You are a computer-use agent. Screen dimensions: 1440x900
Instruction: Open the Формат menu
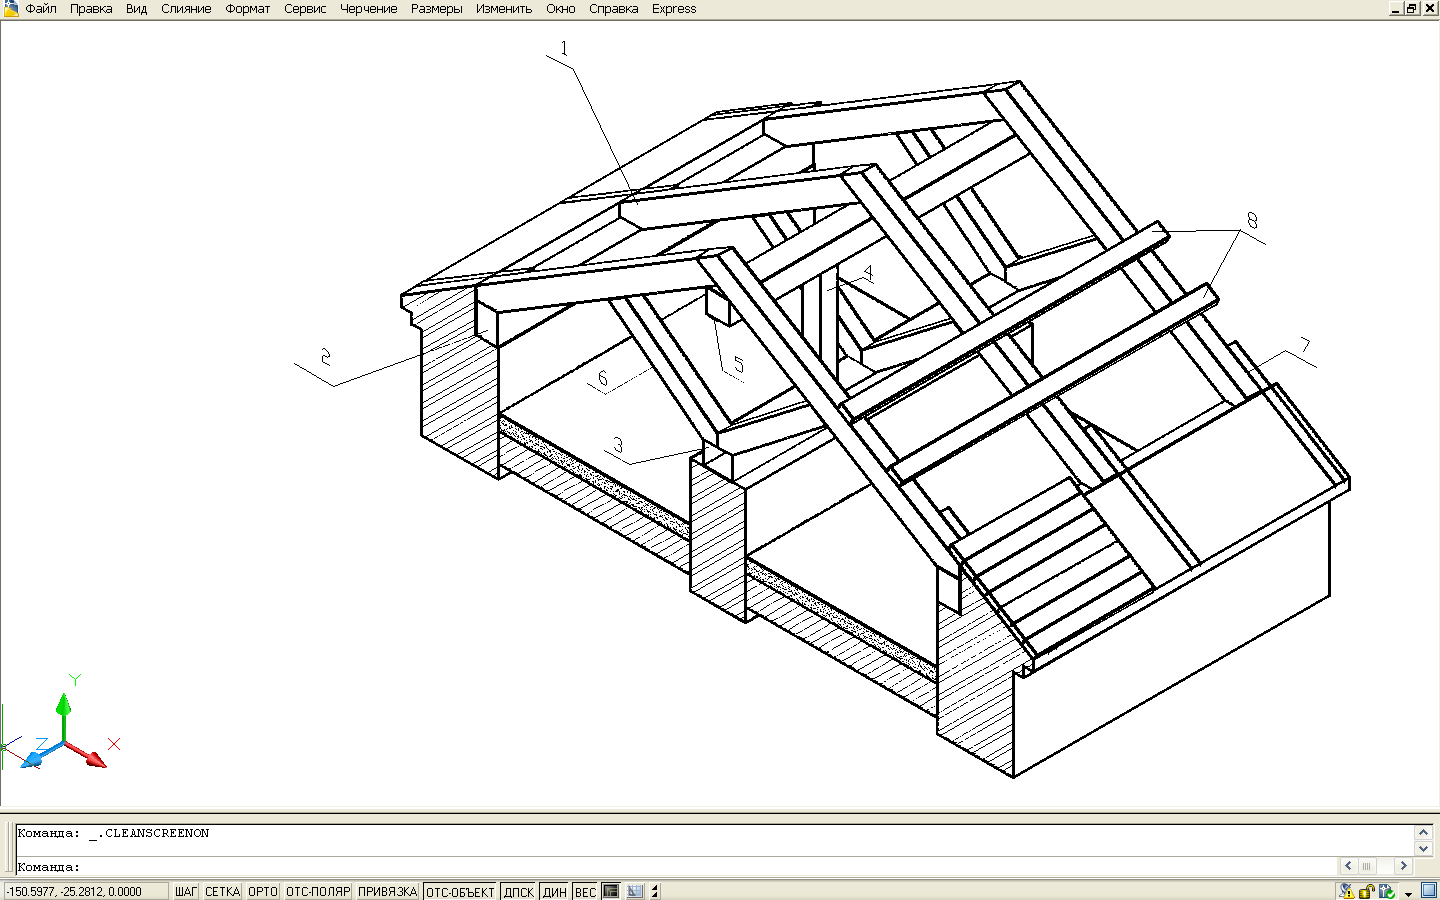coord(248,8)
